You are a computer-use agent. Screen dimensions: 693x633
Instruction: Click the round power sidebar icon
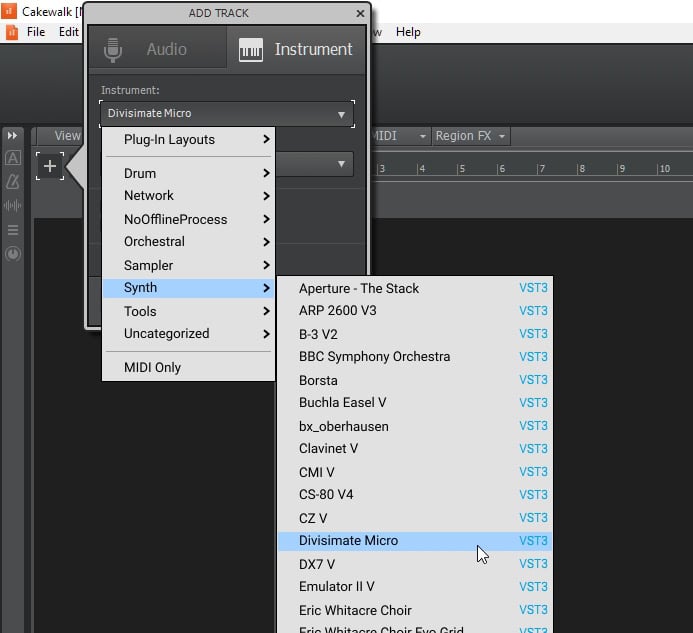point(13,254)
